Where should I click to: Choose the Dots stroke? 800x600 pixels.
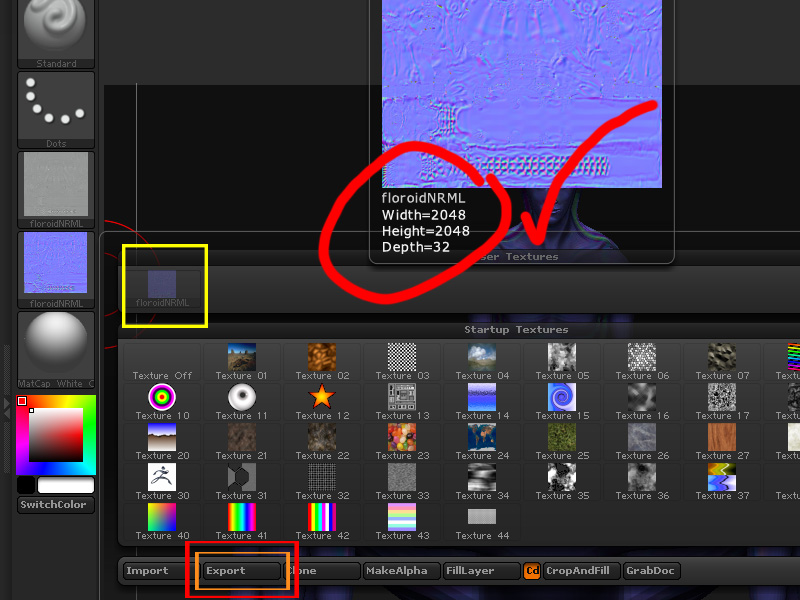pyautogui.click(x=55, y=105)
